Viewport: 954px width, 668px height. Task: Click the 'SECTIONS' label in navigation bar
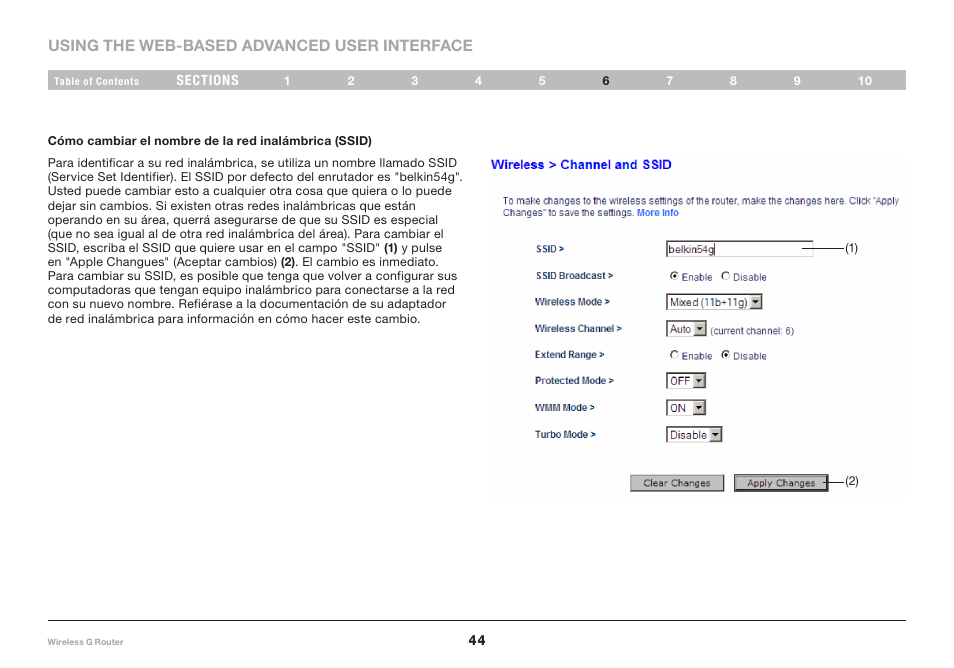(x=207, y=80)
